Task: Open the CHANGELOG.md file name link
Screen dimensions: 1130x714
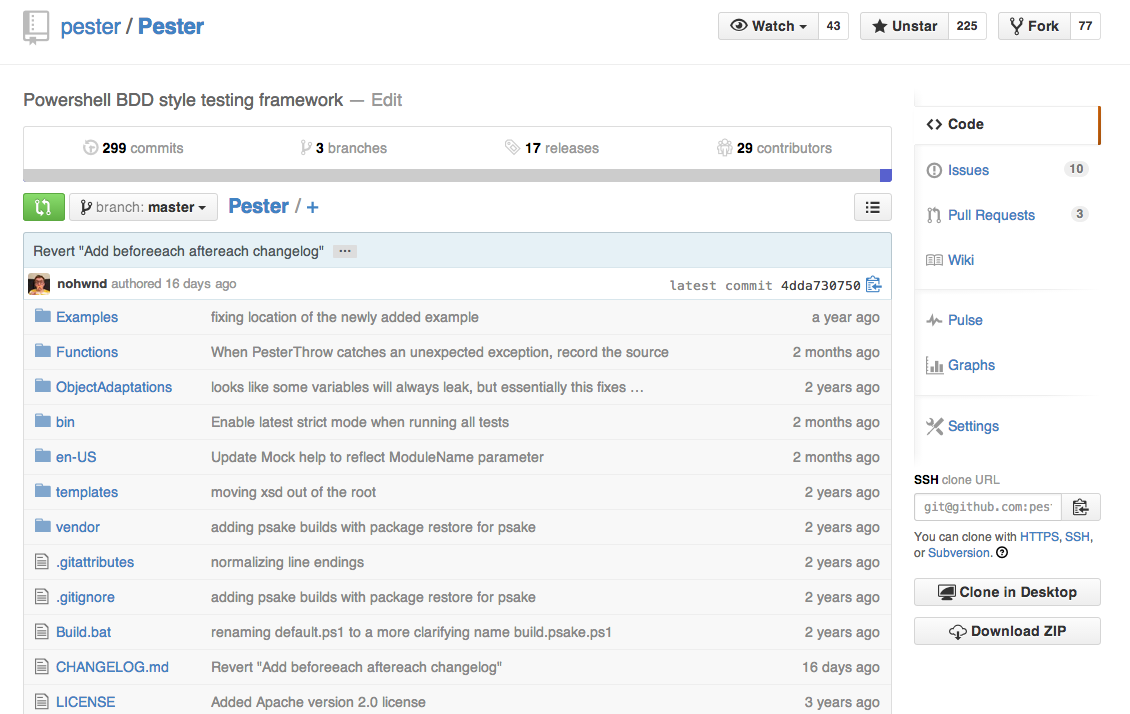Action: 112,667
